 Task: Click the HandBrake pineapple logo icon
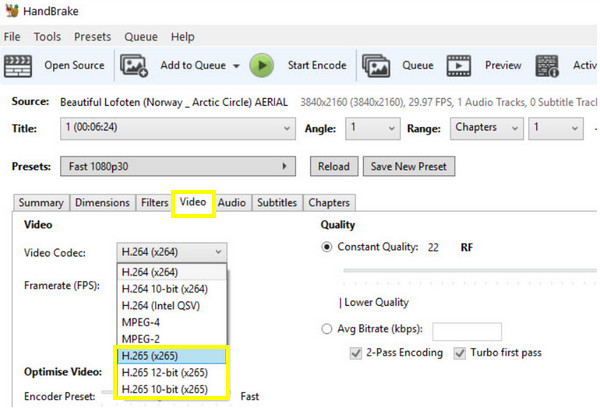(12, 10)
